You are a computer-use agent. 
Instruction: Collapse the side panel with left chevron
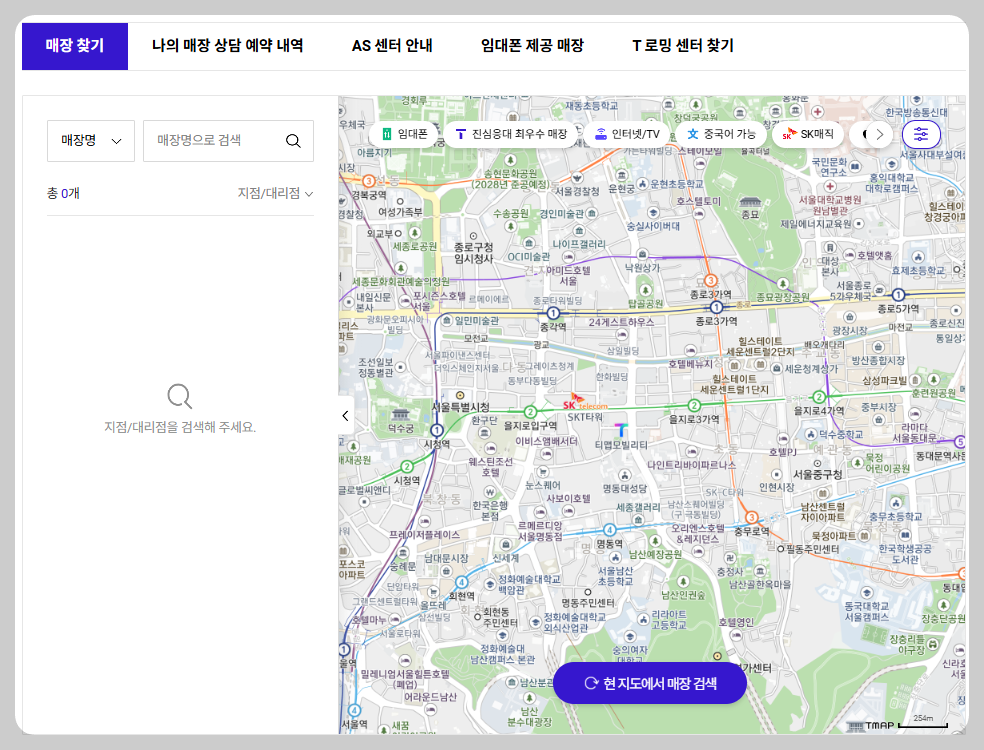[346, 415]
